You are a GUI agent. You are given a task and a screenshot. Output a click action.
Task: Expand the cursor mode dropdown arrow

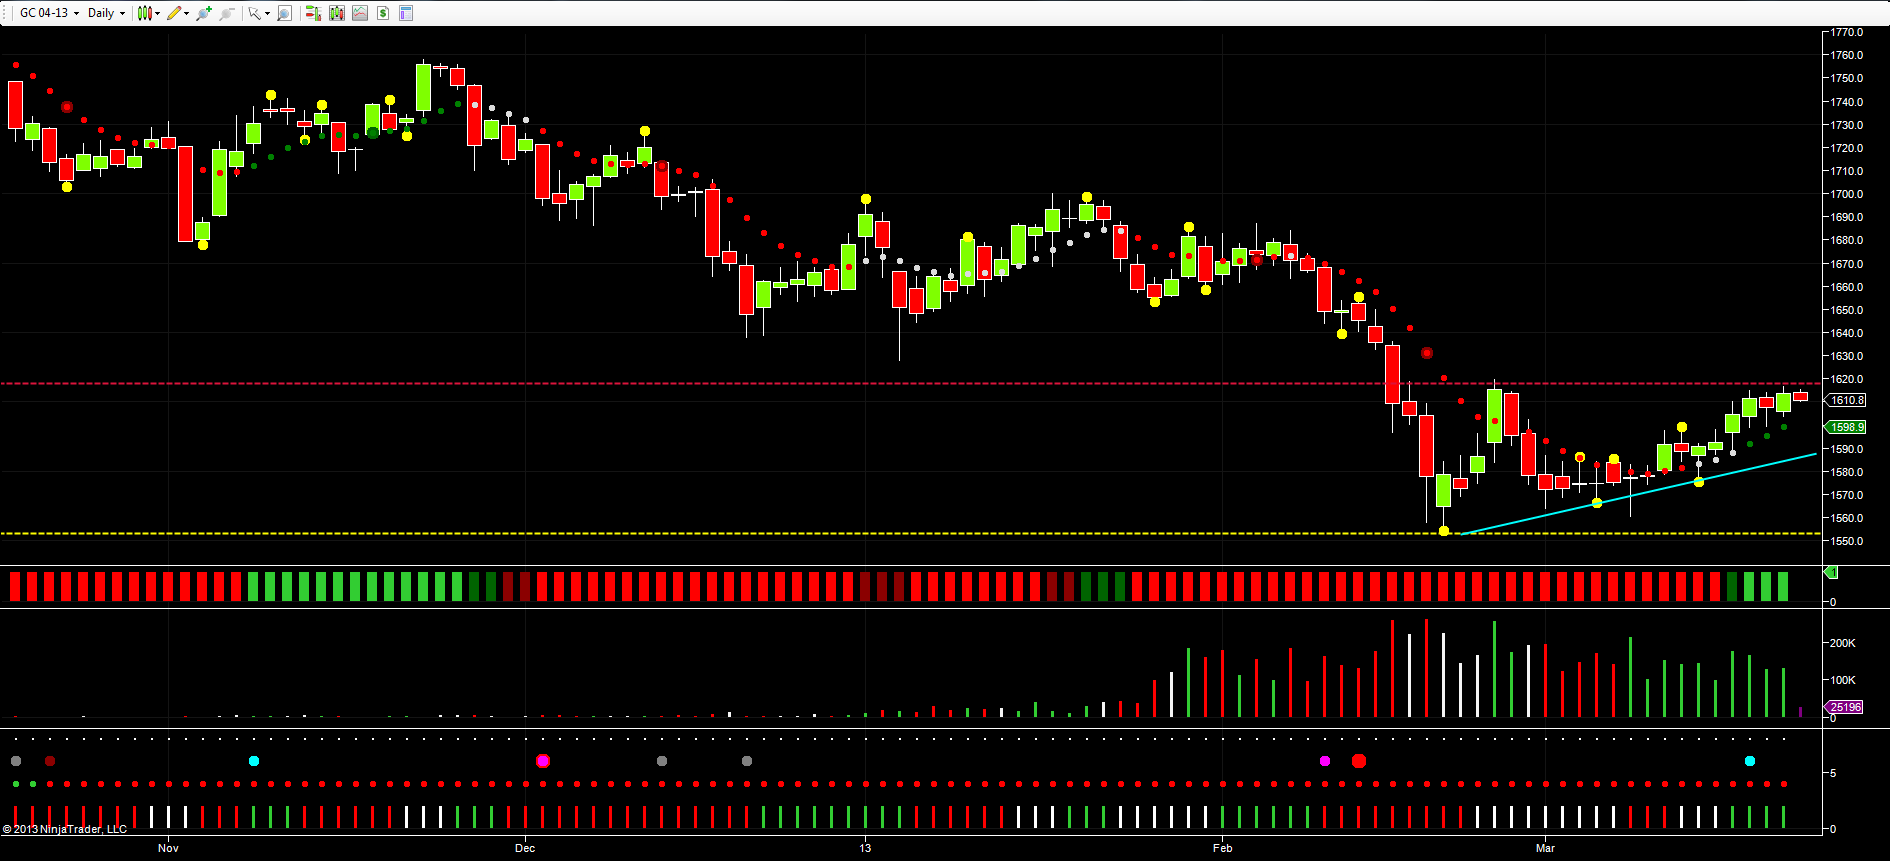[x=267, y=13]
